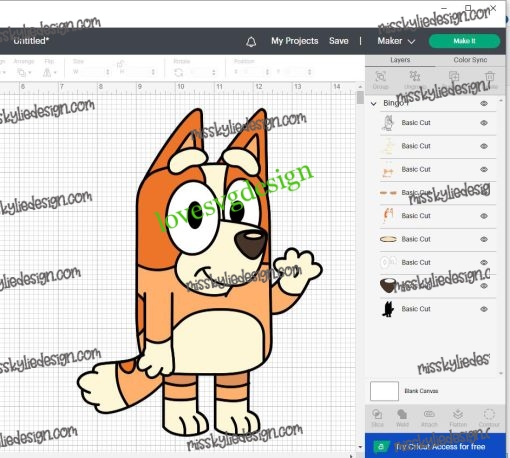Select the Flatten tool
The height and width of the screenshot is (458, 510).
click(x=458, y=418)
